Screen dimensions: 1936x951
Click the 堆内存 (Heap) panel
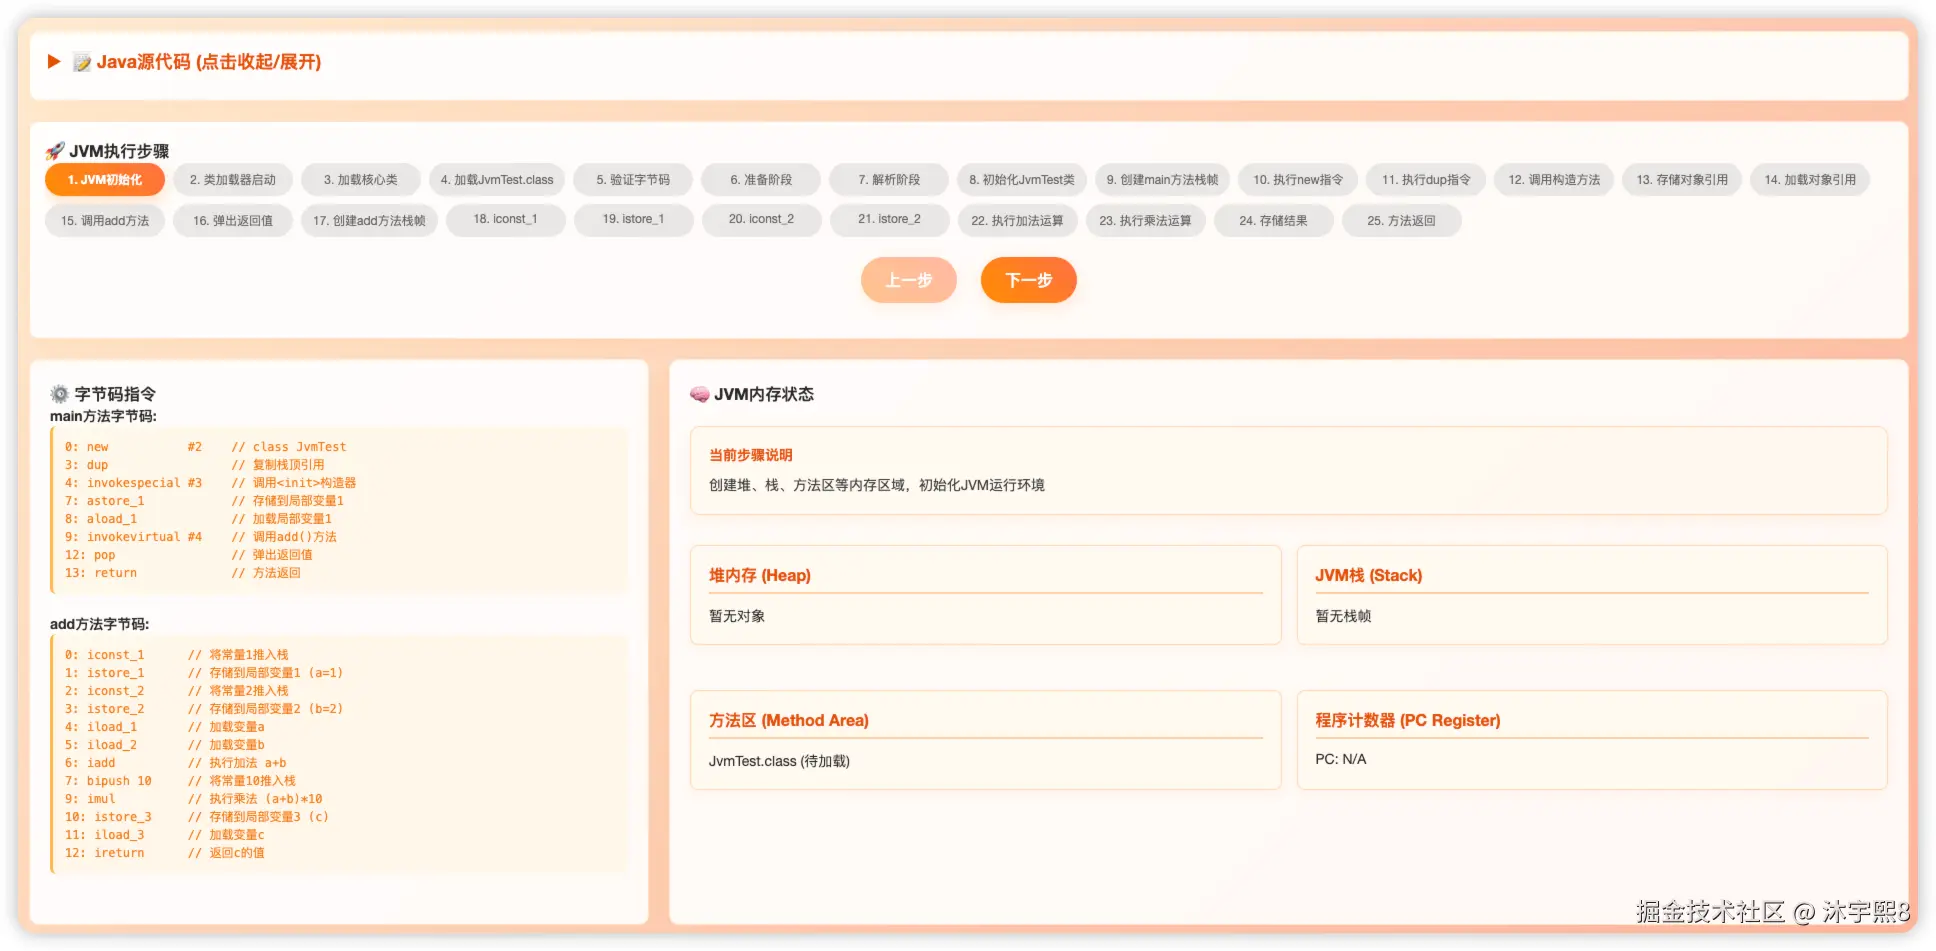coord(985,595)
